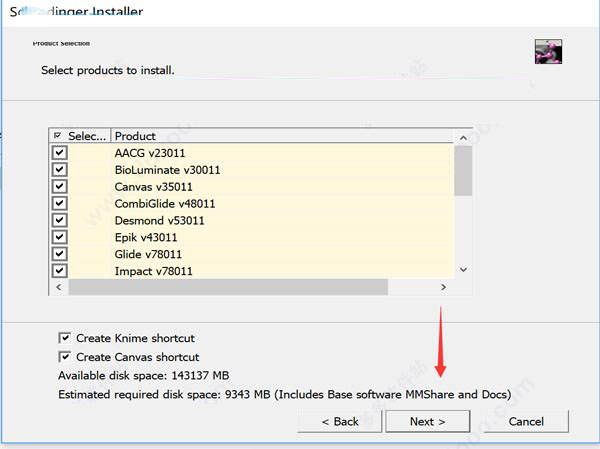Select the BioLuminate v30011 product name
600x449 pixels.
(167, 170)
